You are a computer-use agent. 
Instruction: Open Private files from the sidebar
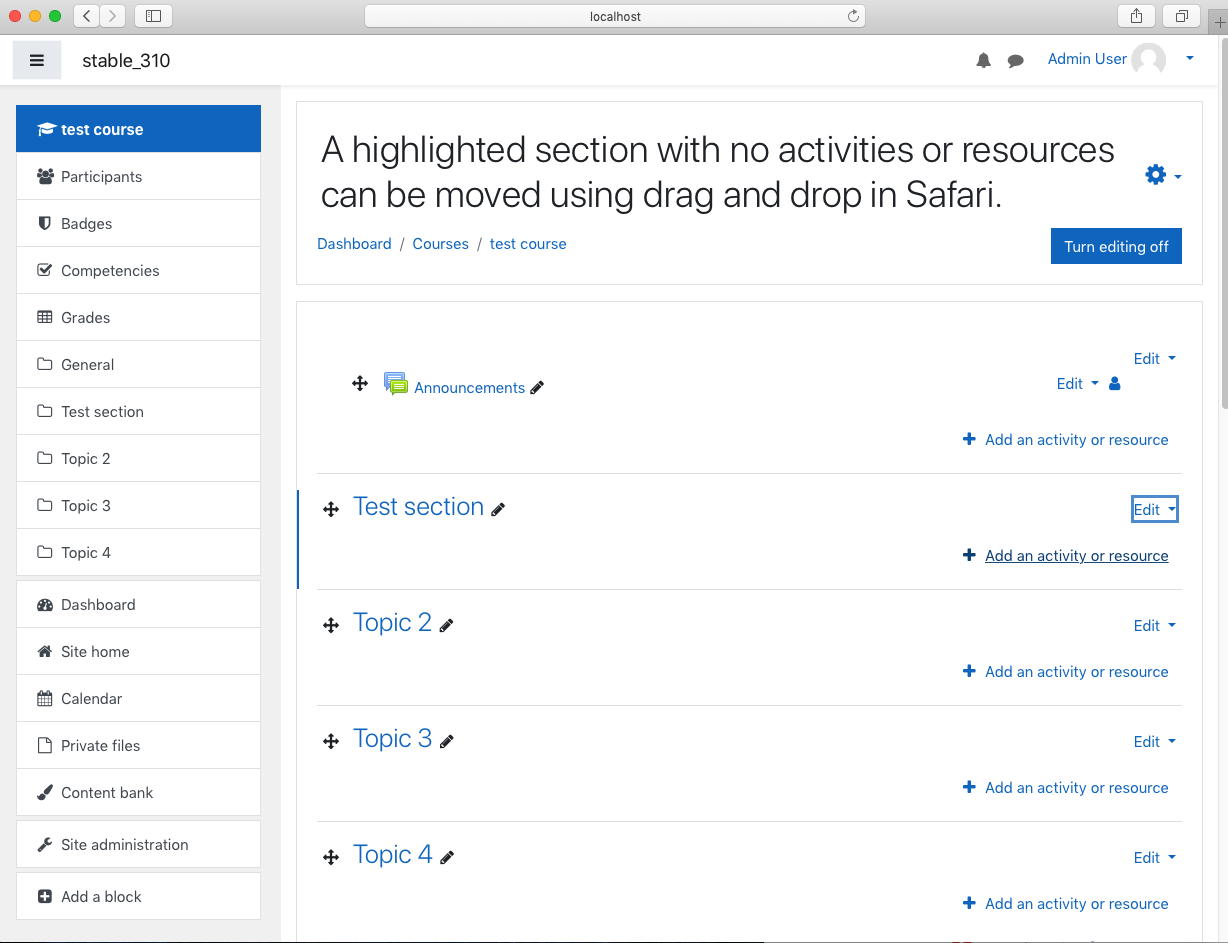[138, 745]
